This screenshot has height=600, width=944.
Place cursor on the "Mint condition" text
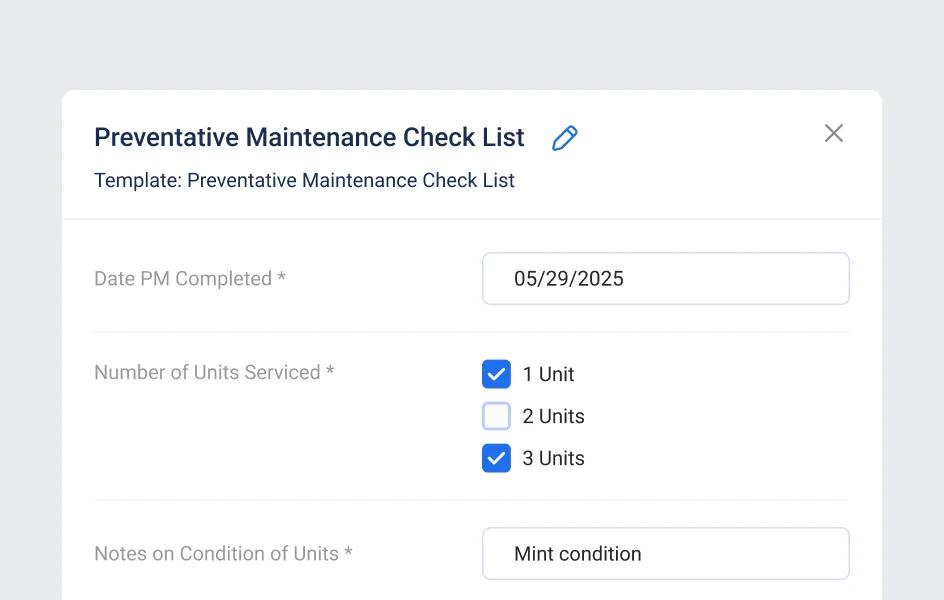tap(577, 554)
